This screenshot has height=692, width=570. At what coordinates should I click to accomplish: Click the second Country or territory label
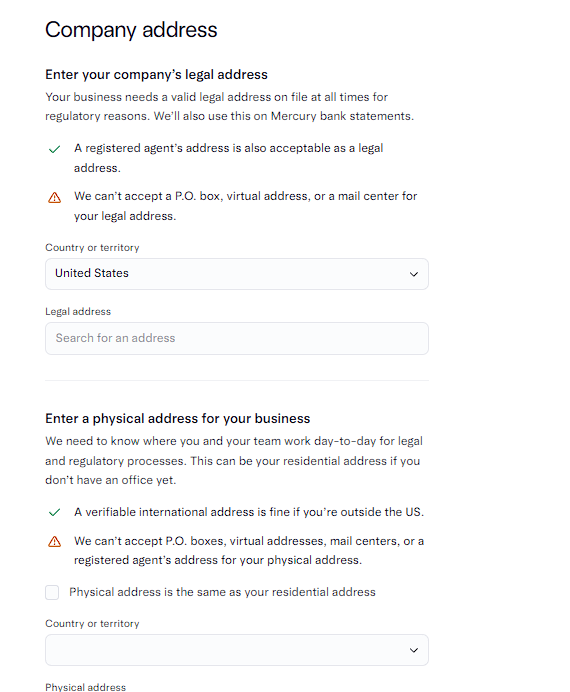pyautogui.click(x=92, y=624)
